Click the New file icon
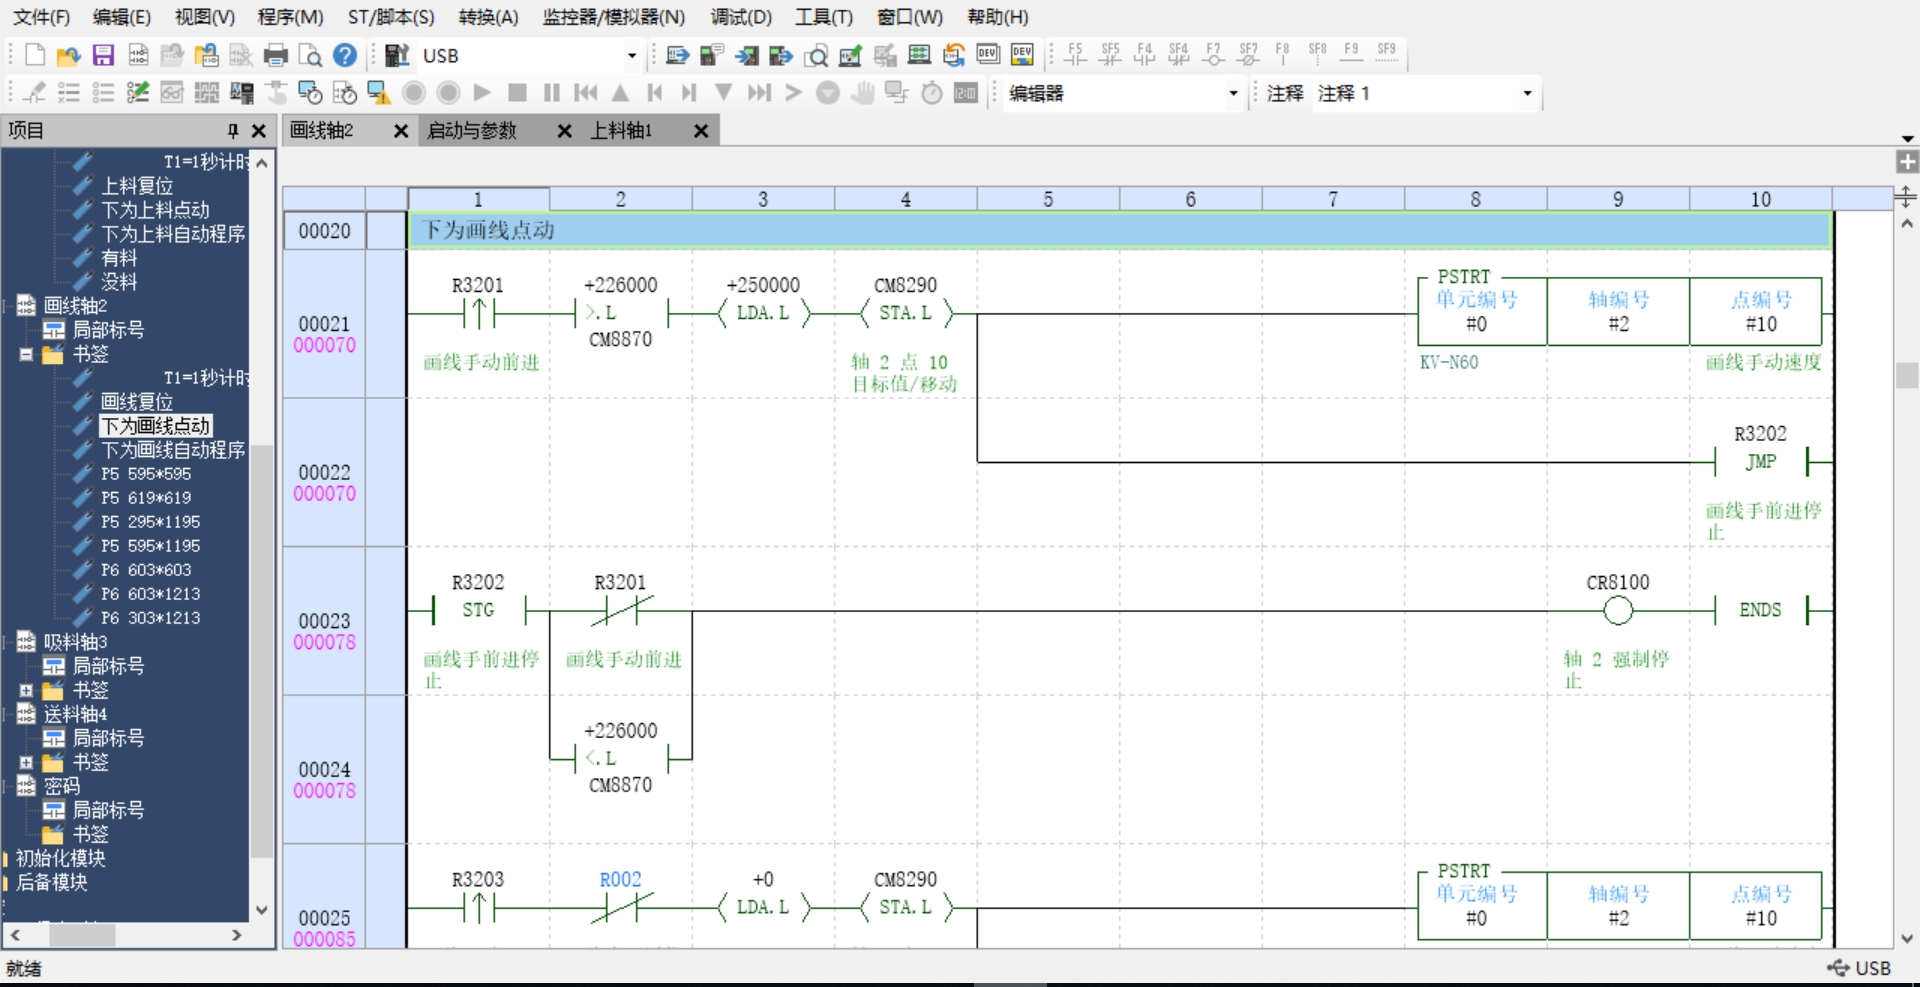Image resolution: width=1920 pixels, height=987 pixels. (35, 55)
